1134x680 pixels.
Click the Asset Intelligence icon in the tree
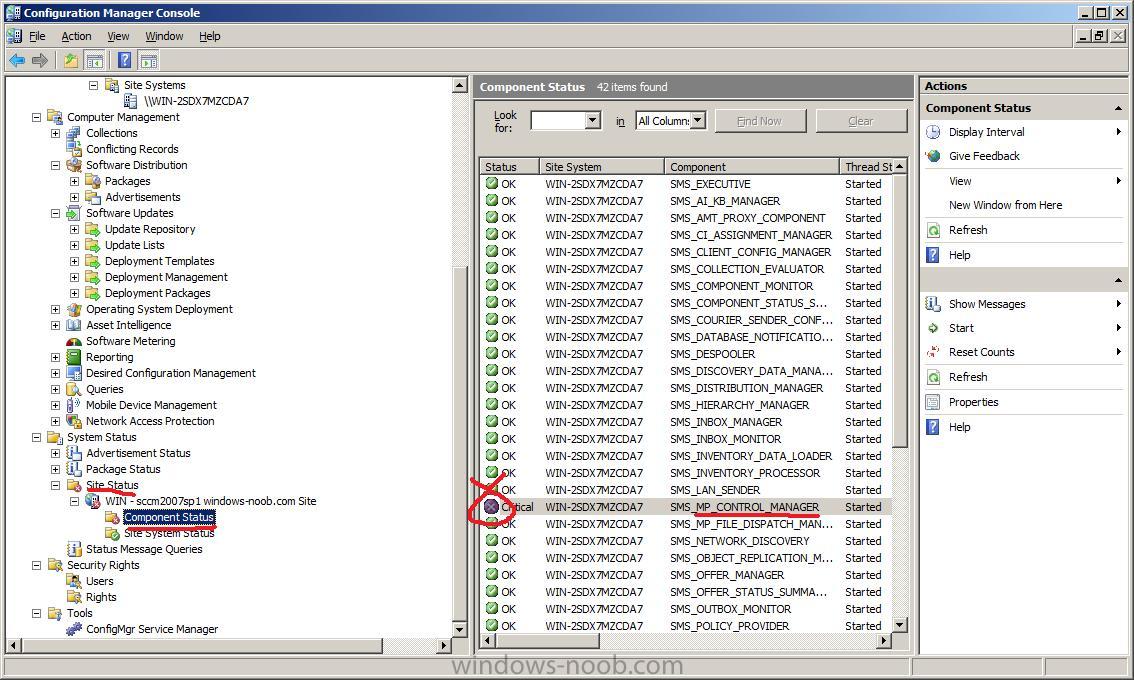(x=73, y=326)
